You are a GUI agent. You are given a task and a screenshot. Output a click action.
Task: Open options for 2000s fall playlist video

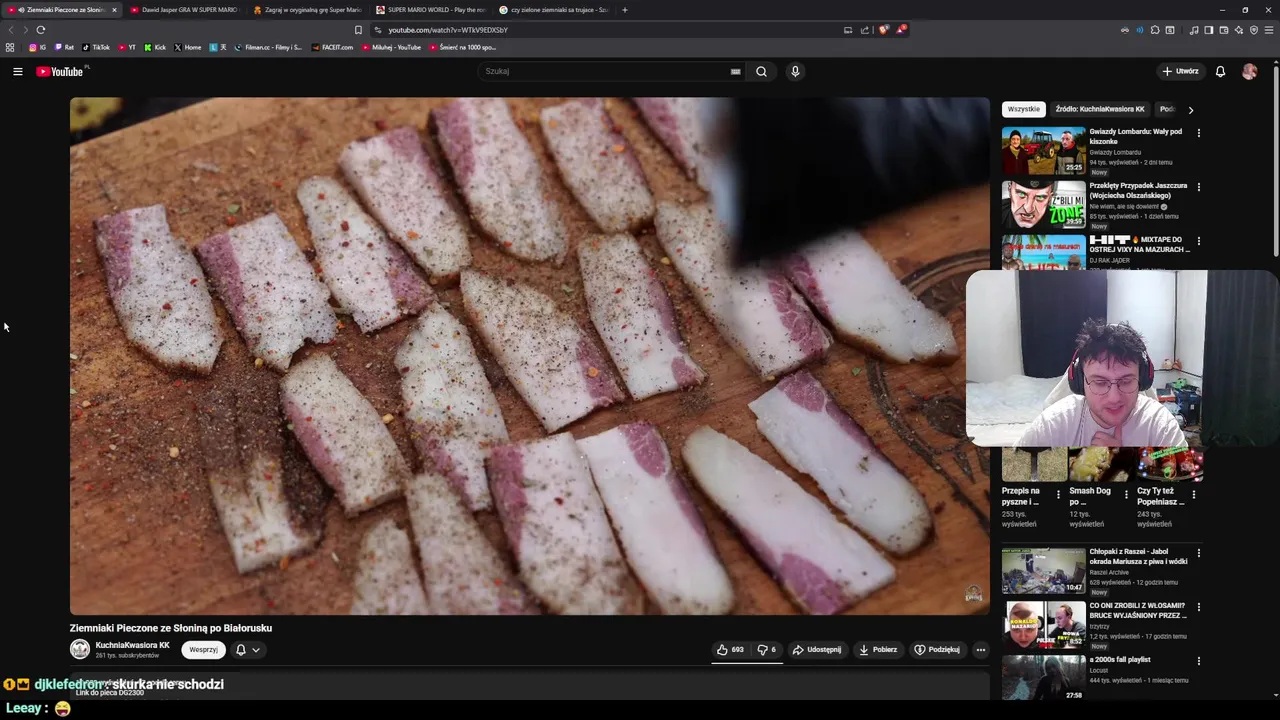click(1198, 661)
